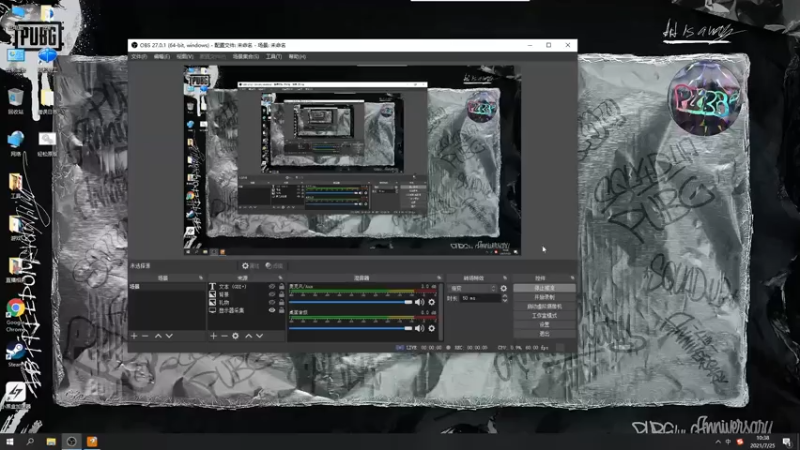
Task: Adjust the microphone/Aux volume slider
Action: 351,302
